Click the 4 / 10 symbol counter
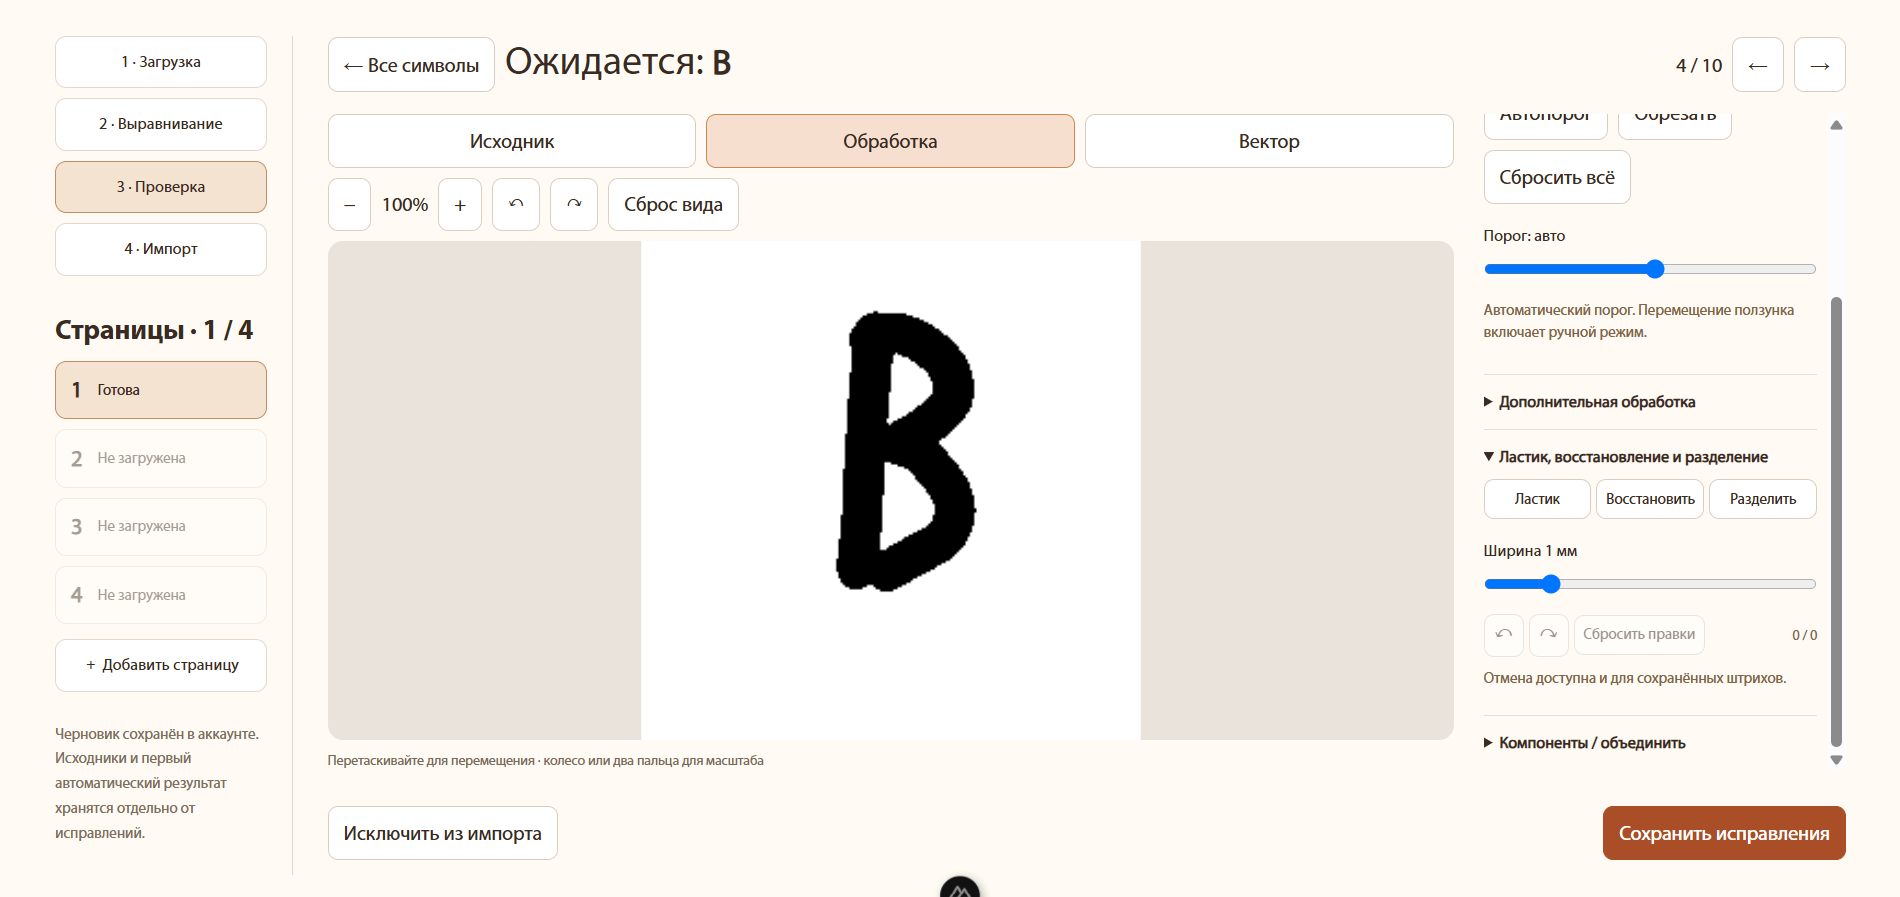Image resolution: width=1900 pixels, height=897 pixels. (x=1699, y=65)
